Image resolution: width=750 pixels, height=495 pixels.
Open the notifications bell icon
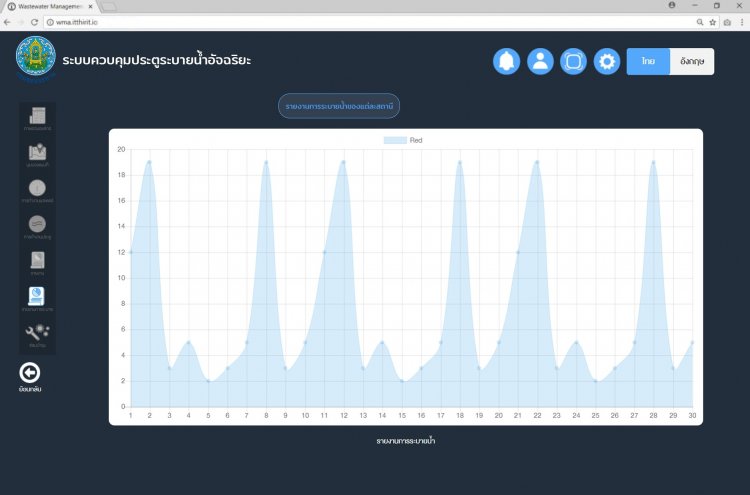pos(507,61)
